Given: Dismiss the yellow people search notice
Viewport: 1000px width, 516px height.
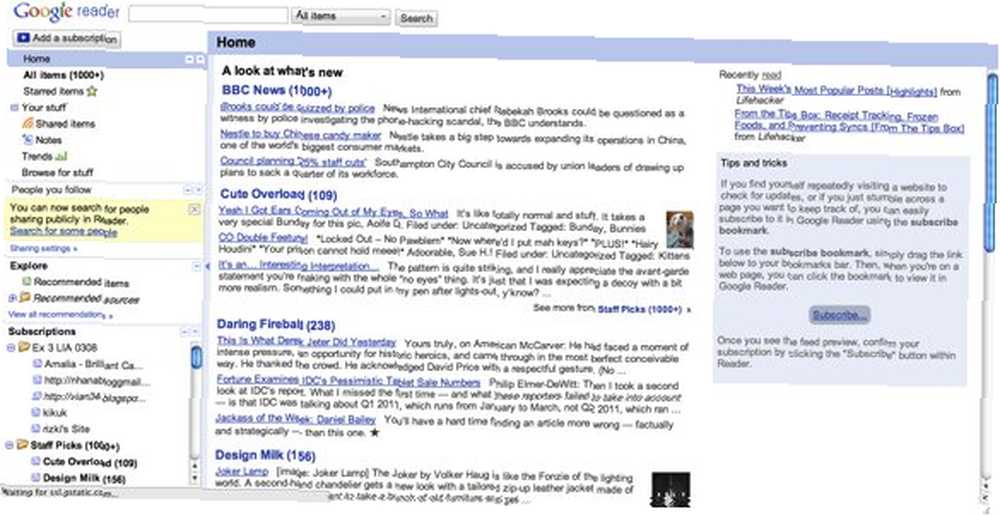Looking at the screenshot, I should click(x=195, y=209).
